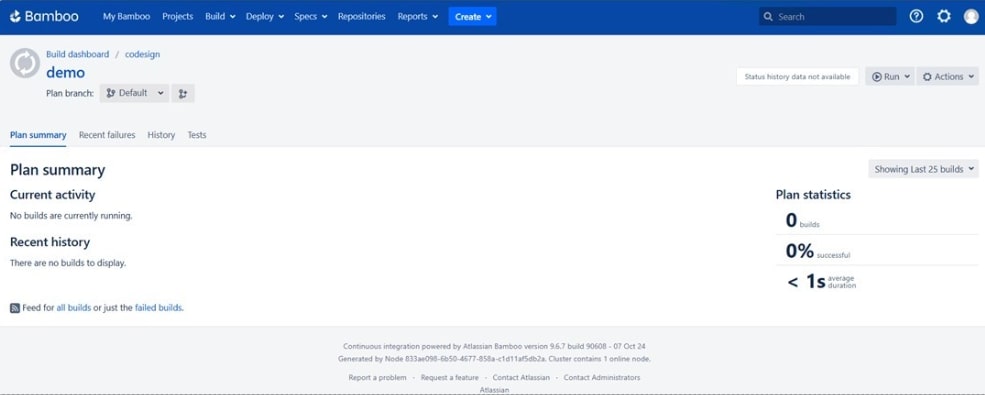
Task: Open the Deploy dropdown menu
Action: point(265,16)
